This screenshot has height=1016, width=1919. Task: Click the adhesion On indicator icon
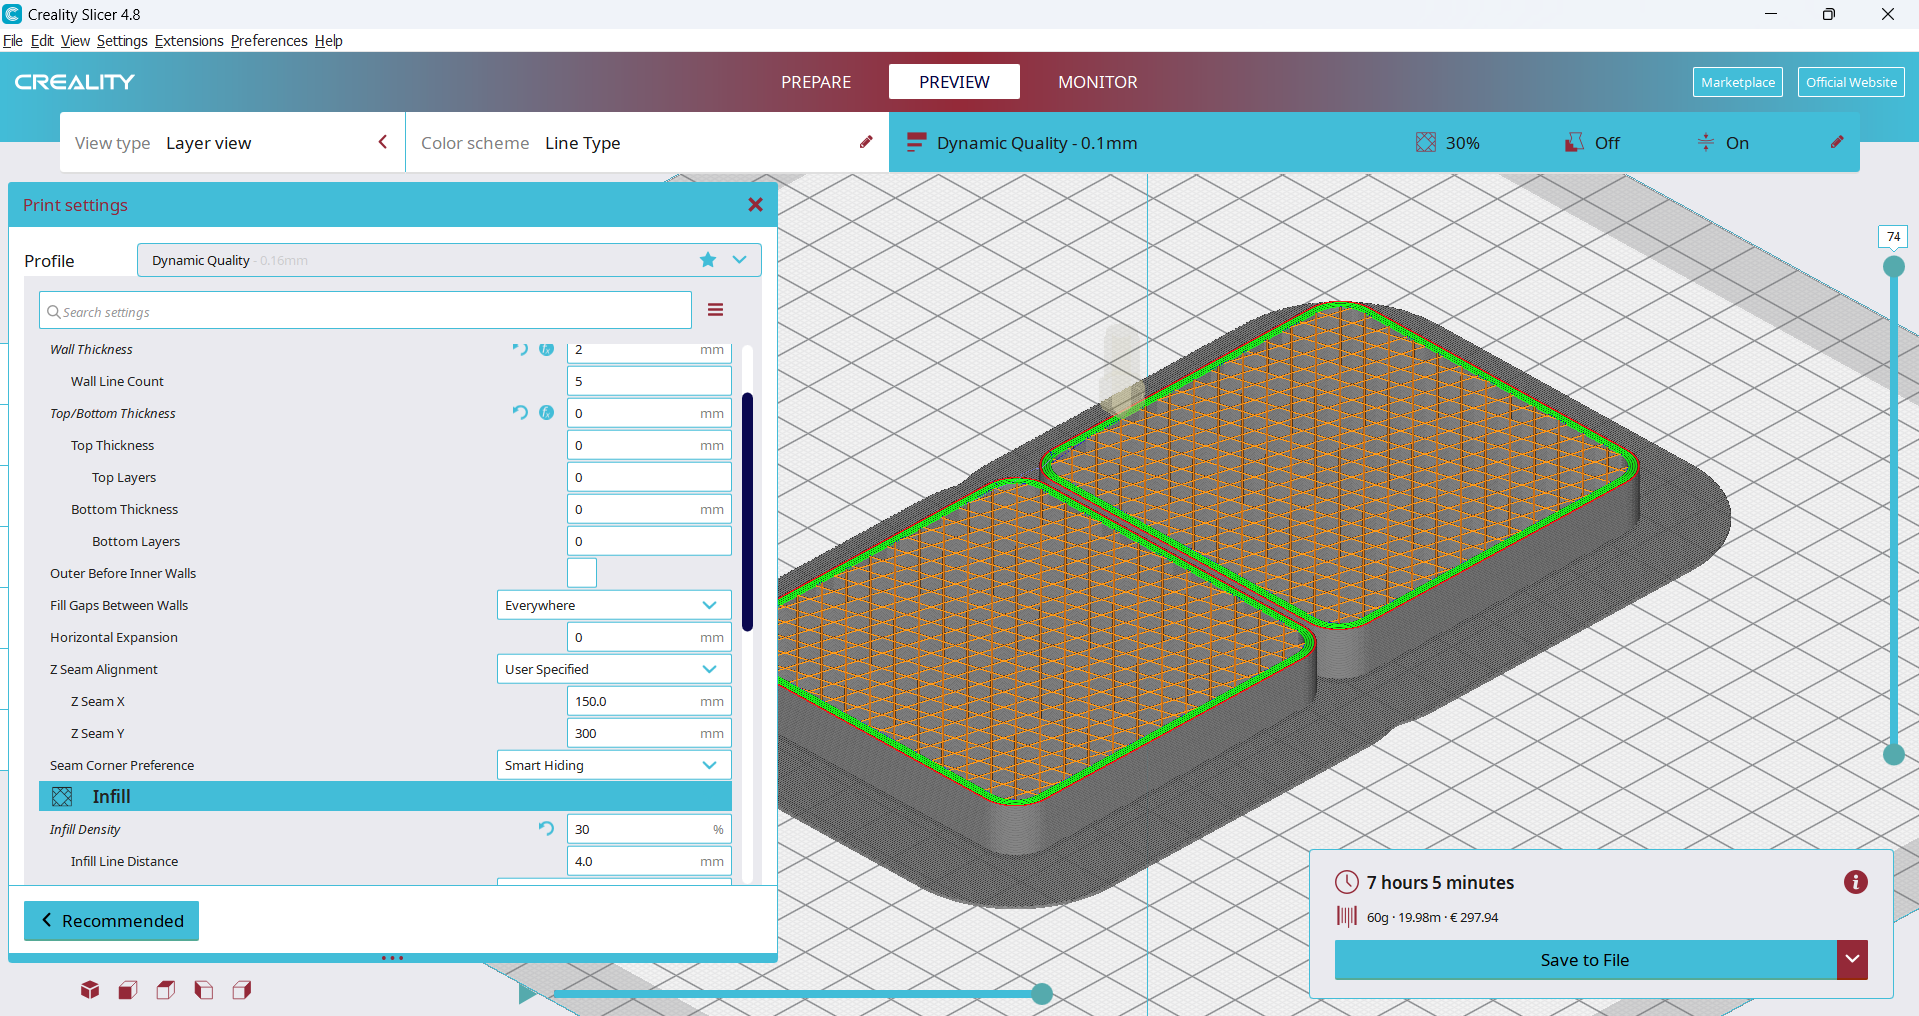tap(1706, 142)
